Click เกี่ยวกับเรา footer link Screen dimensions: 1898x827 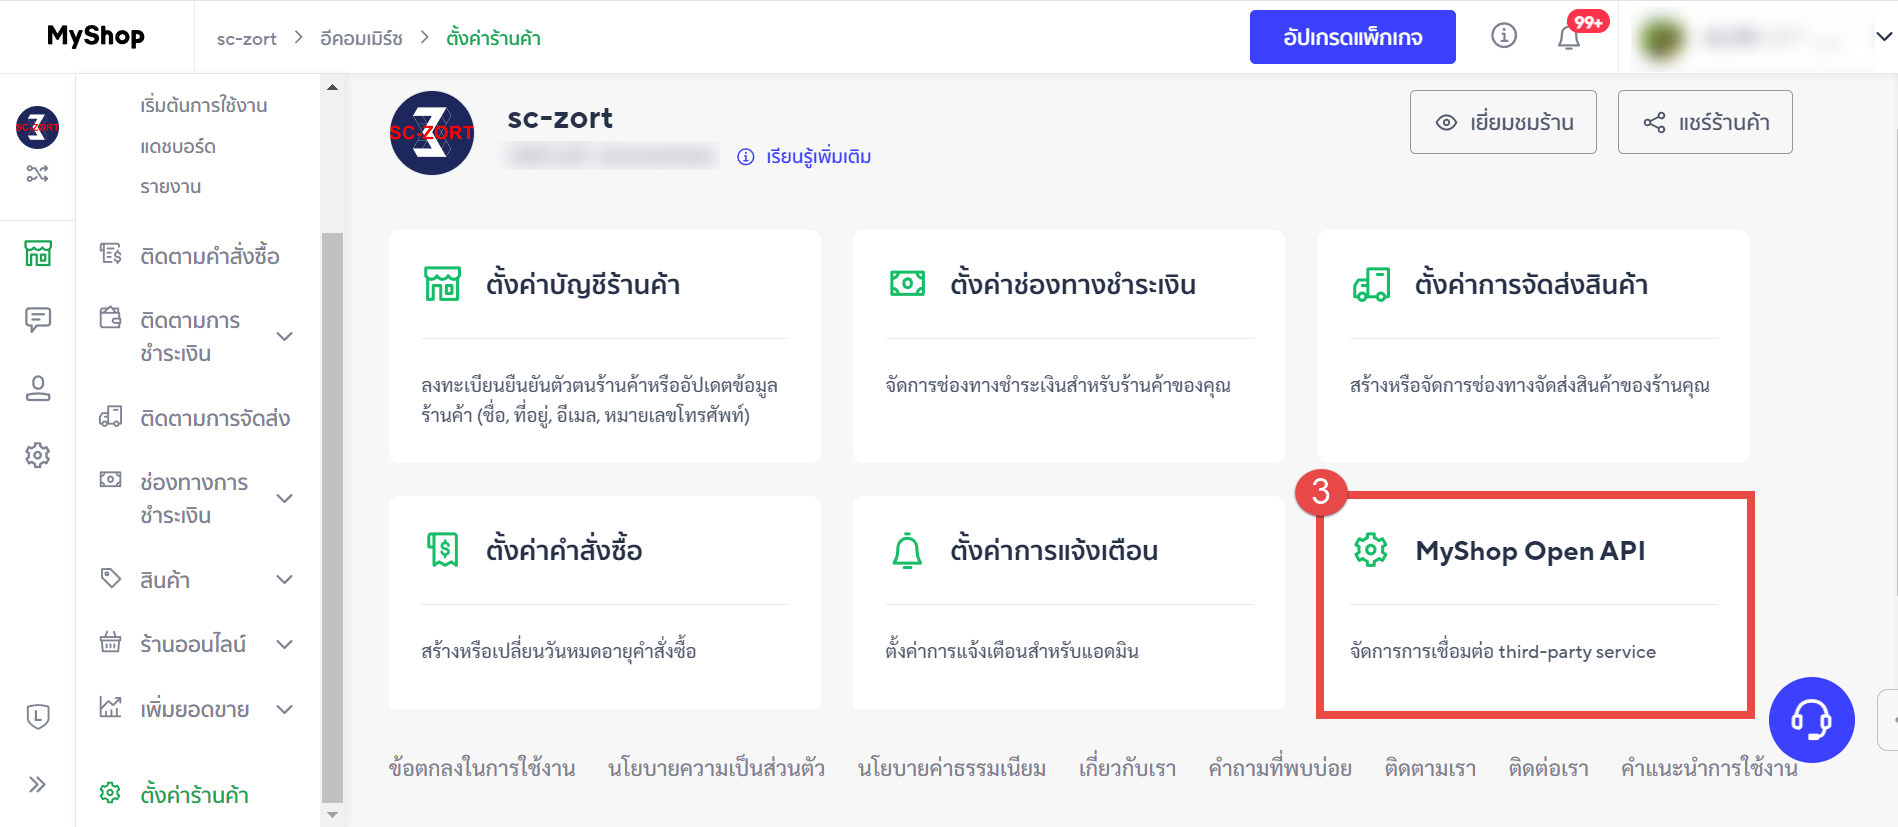[x=1127, y=768]
